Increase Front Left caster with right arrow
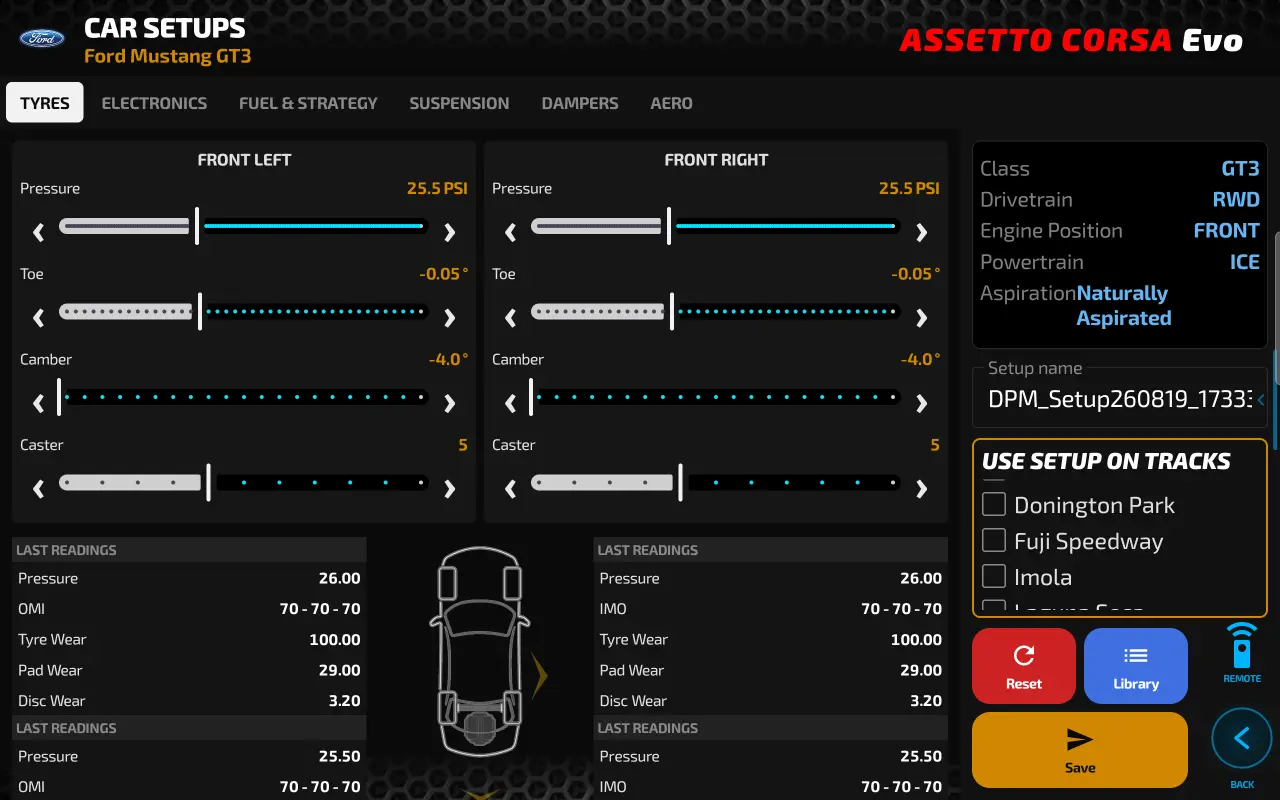Image resolution: width=1280 pixels, height=800 pixels. click(449, 489)
